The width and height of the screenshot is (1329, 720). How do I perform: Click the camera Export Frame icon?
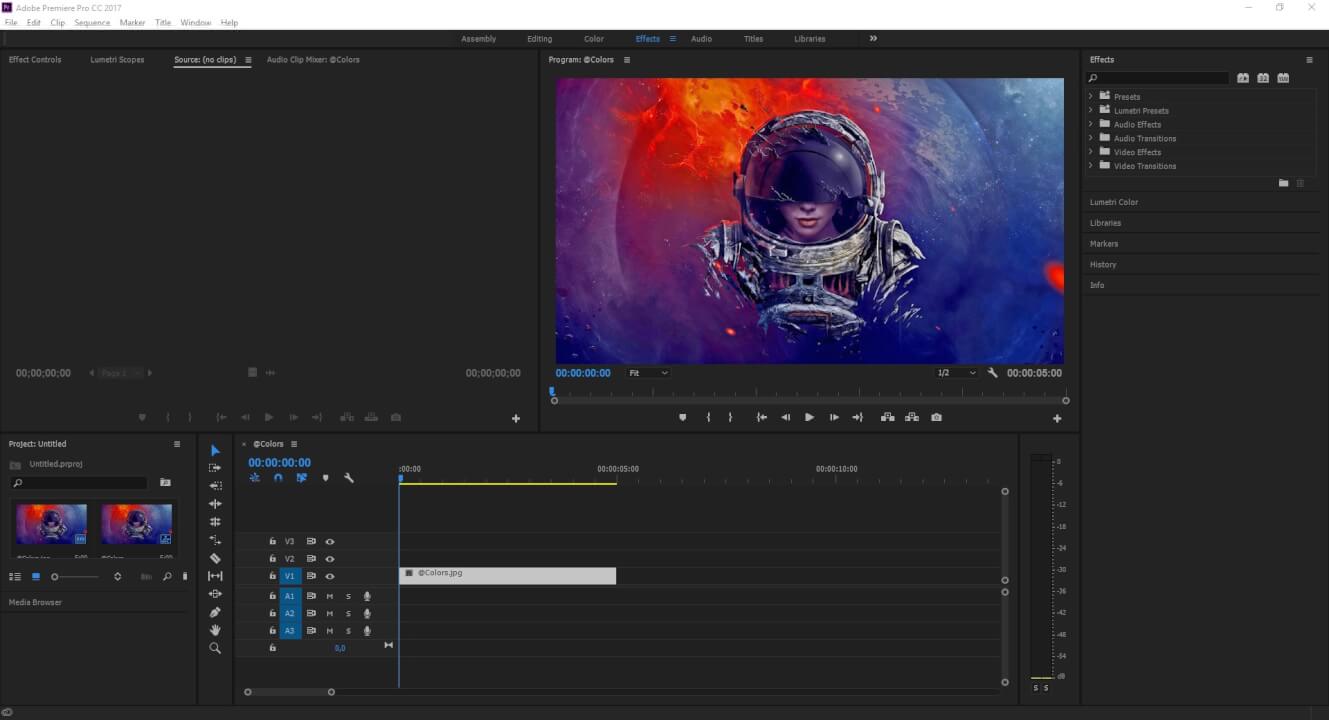pos(936,417)
